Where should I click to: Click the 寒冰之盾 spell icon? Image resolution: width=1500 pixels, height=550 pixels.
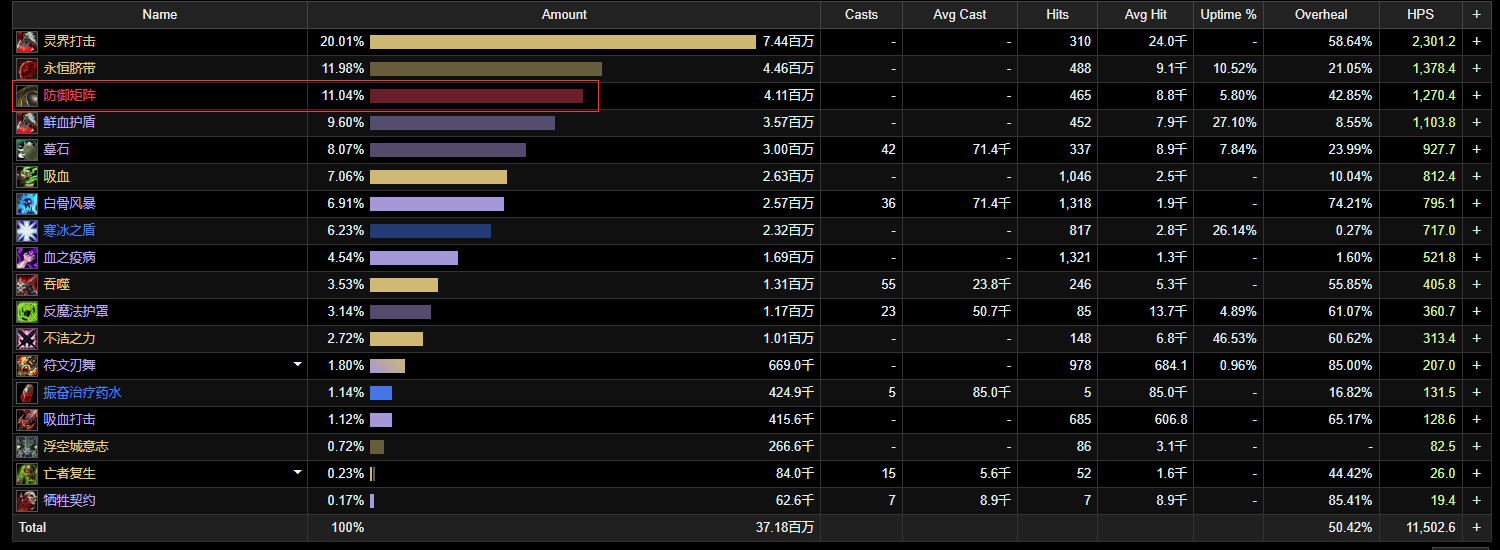point(27,231)
